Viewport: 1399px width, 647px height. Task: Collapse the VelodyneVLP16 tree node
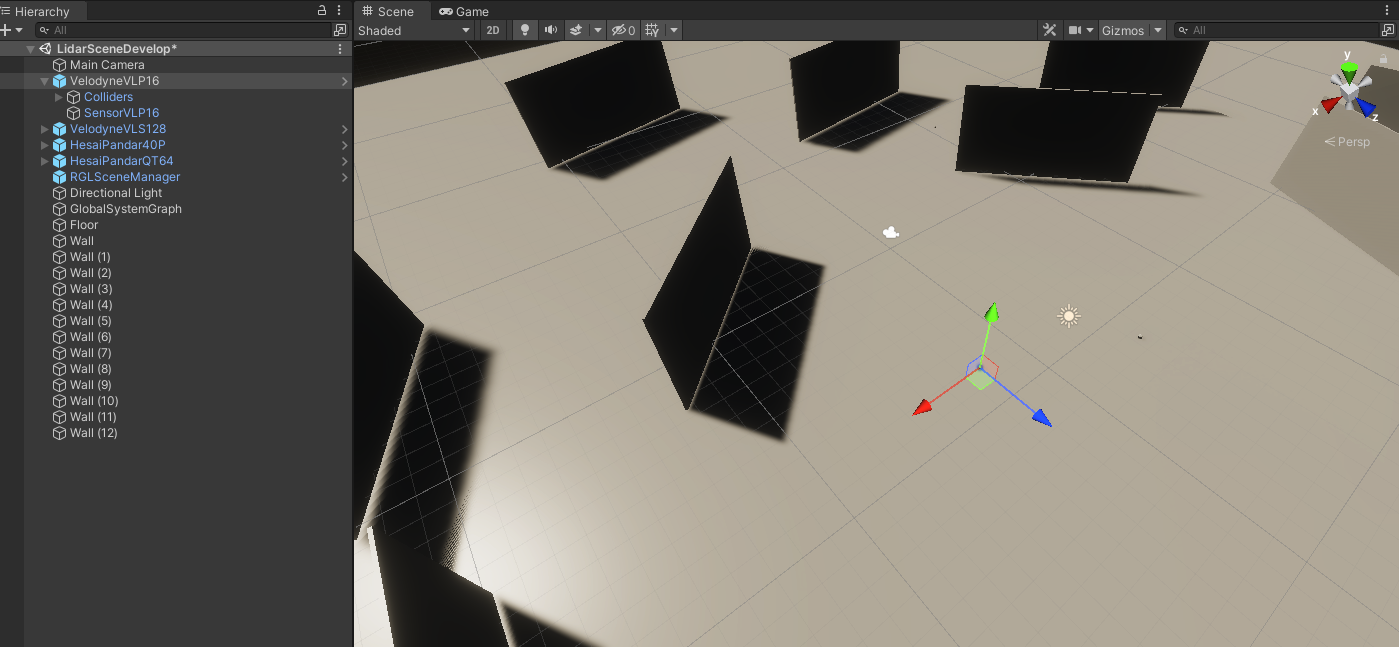[44, 81]
